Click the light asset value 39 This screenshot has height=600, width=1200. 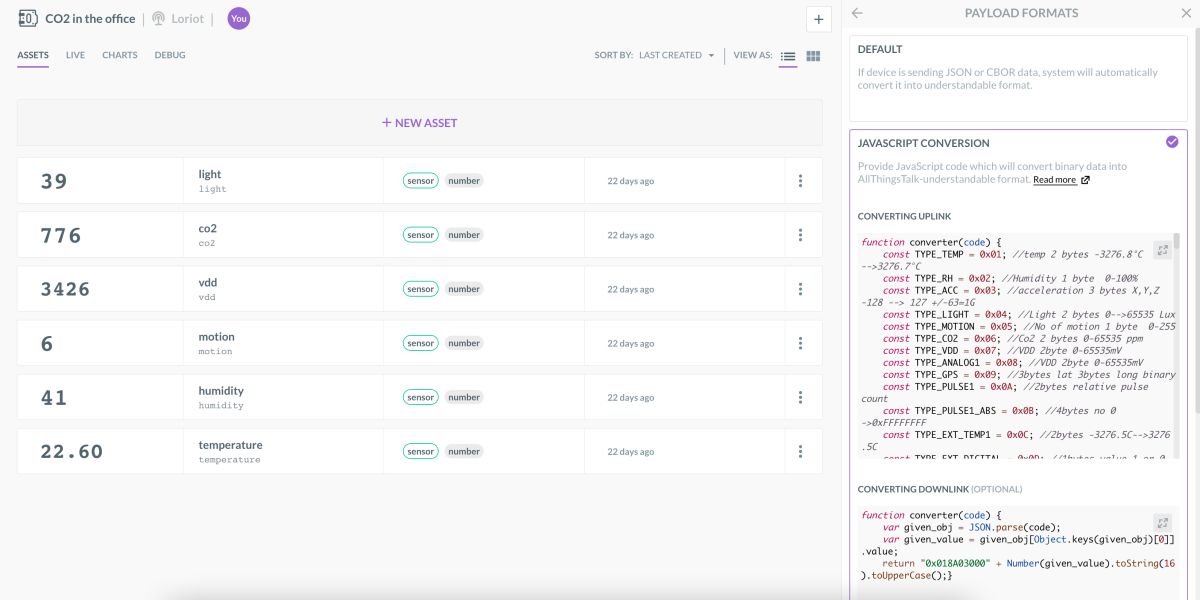(54, 181)
